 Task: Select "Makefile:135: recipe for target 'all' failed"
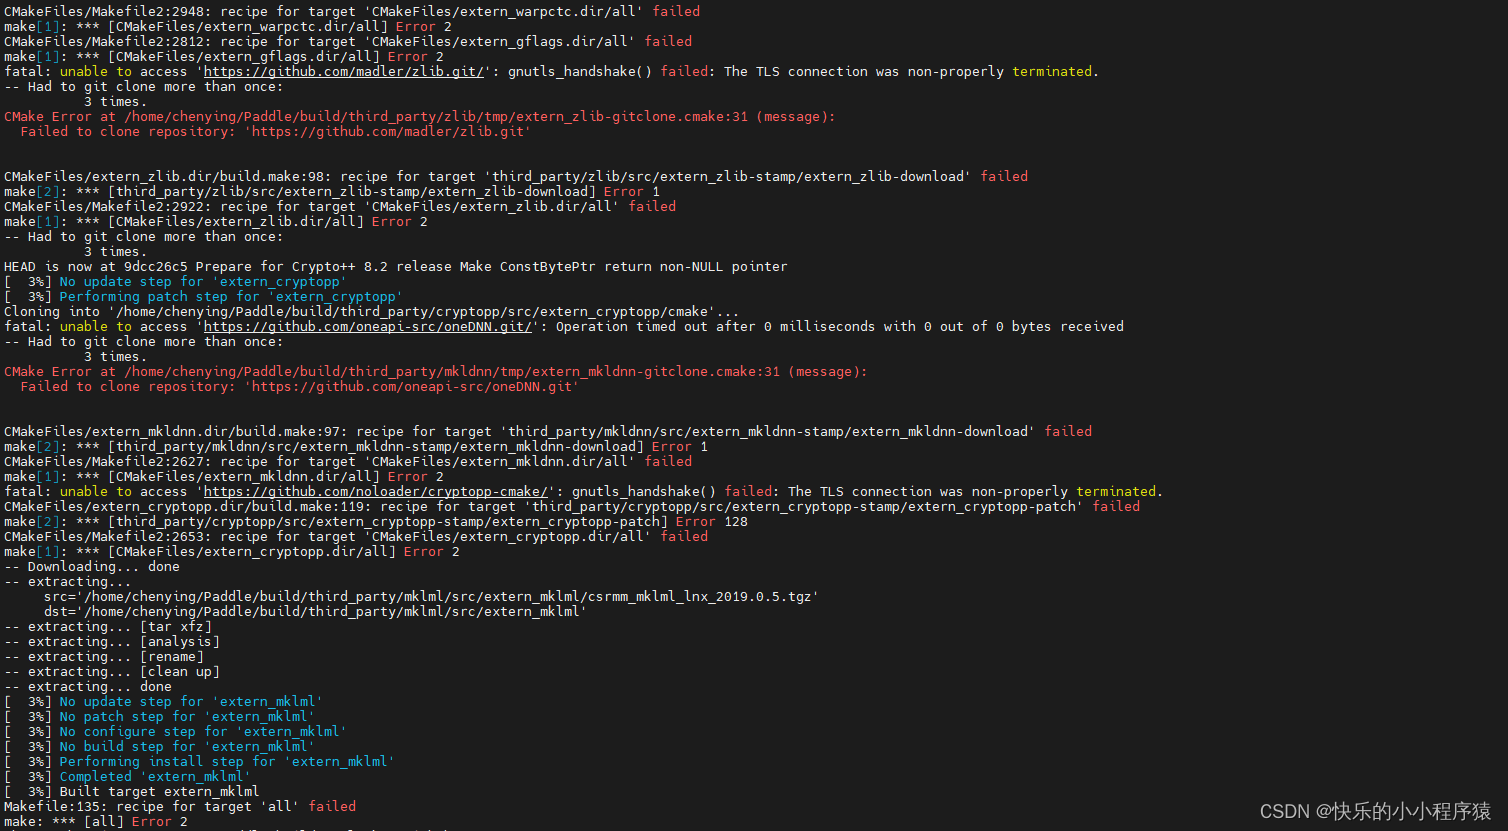pos(180,807)
